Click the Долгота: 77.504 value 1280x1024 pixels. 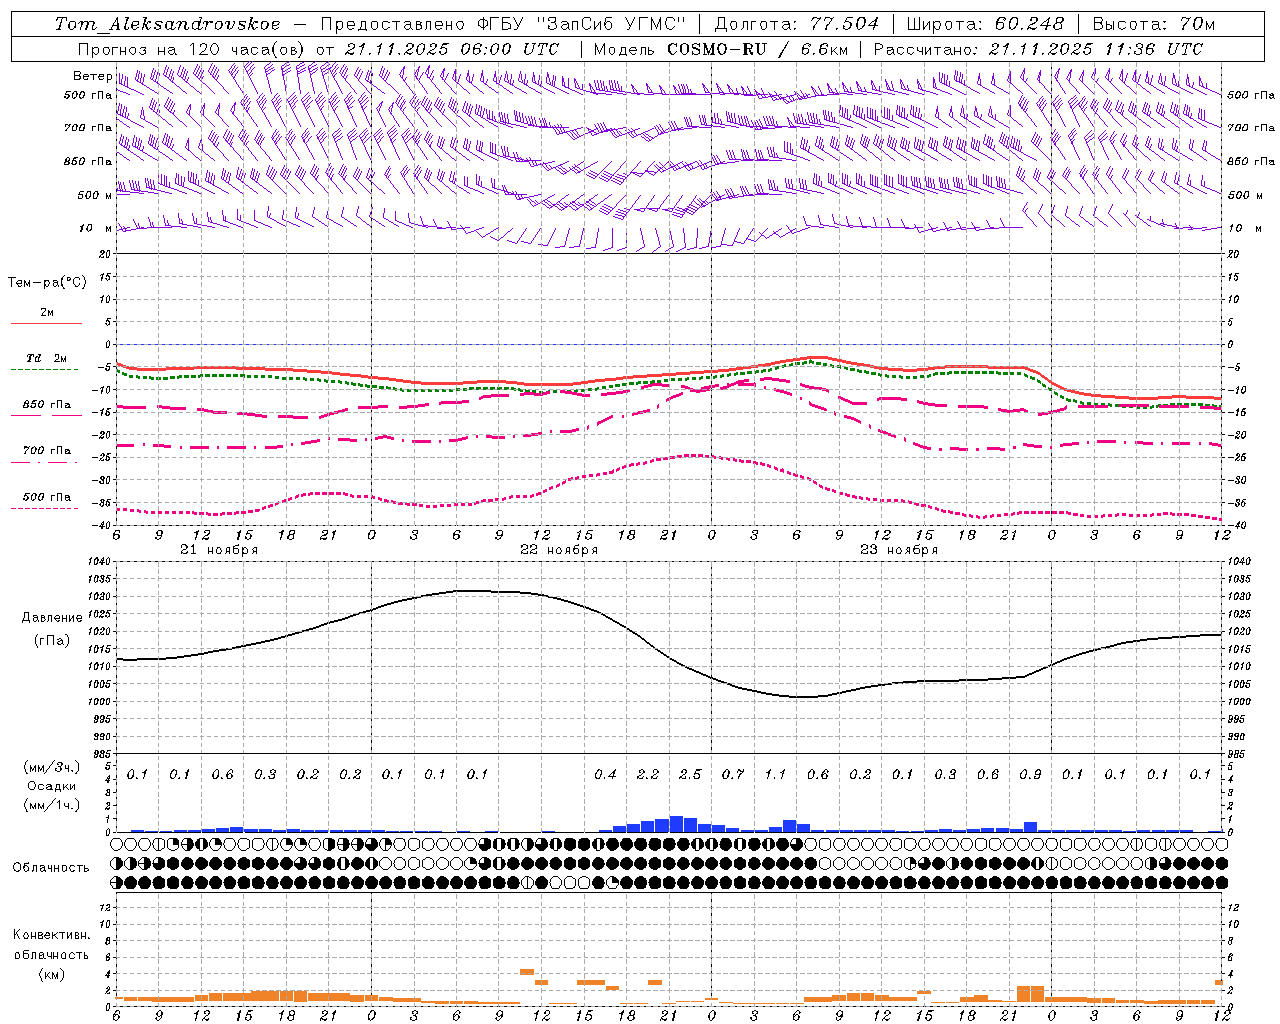796,24
